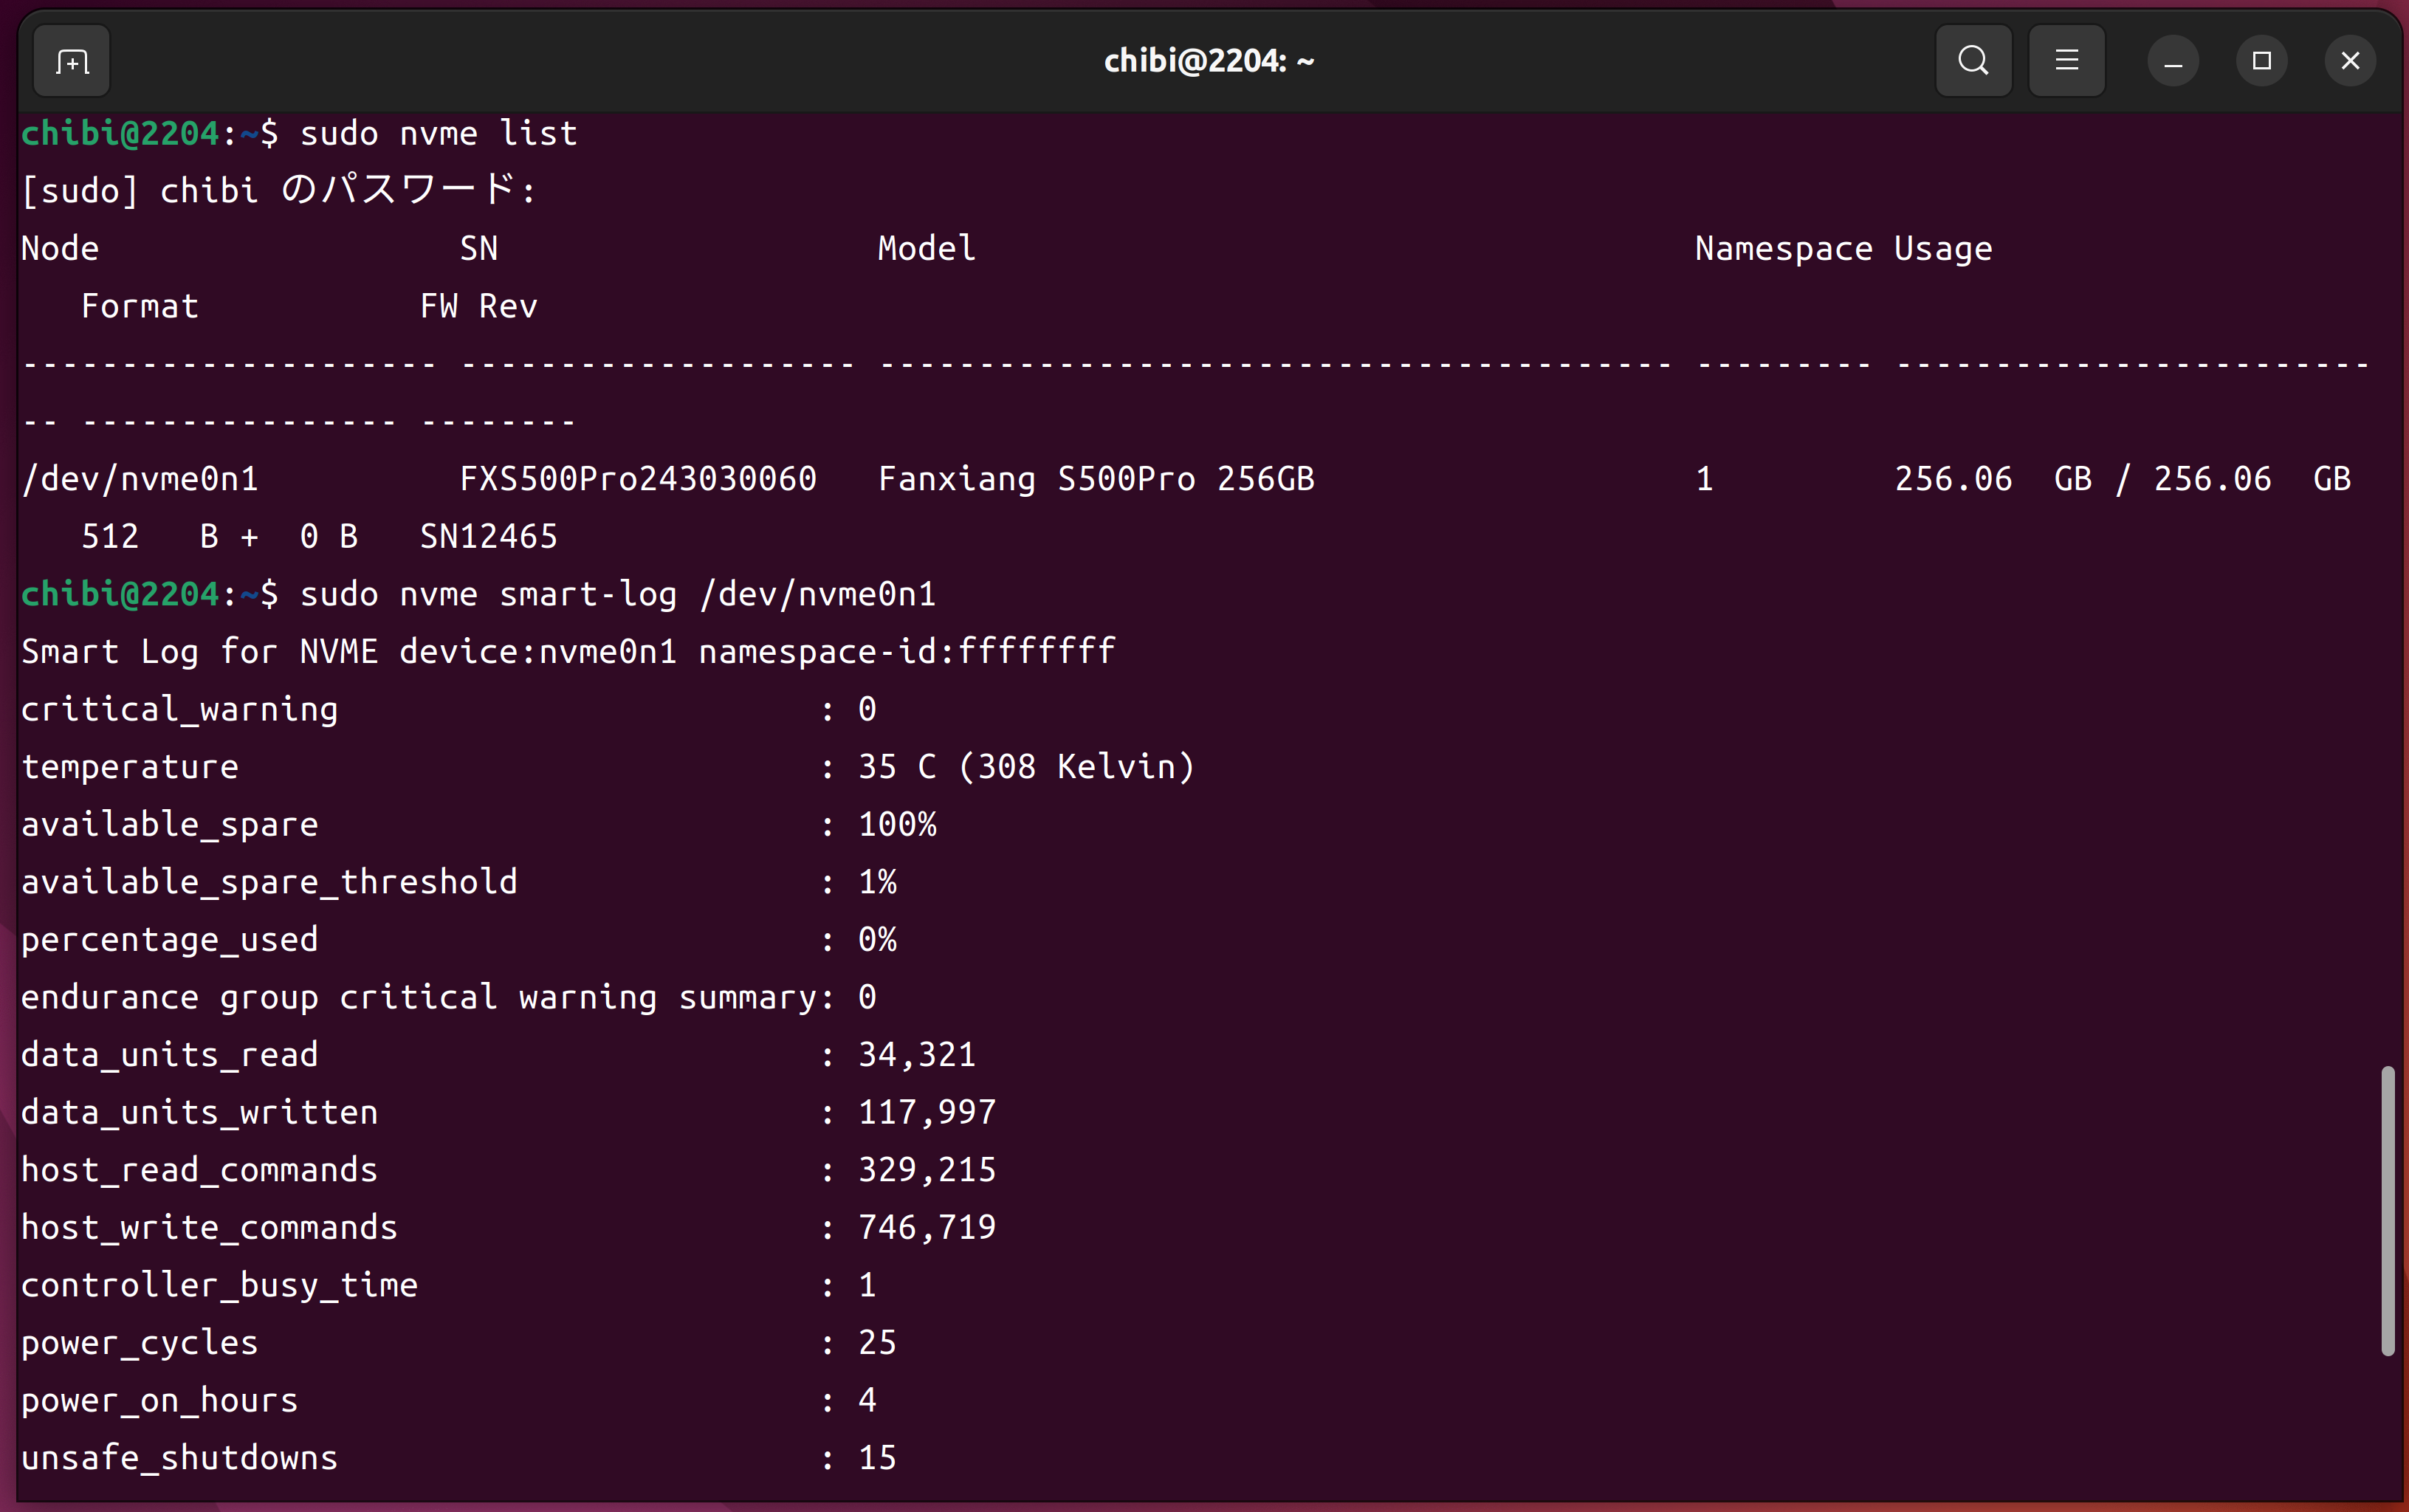The image size is (2409, 1512).
Task: Open the hamburger main menu
Action: [2066, 62]
